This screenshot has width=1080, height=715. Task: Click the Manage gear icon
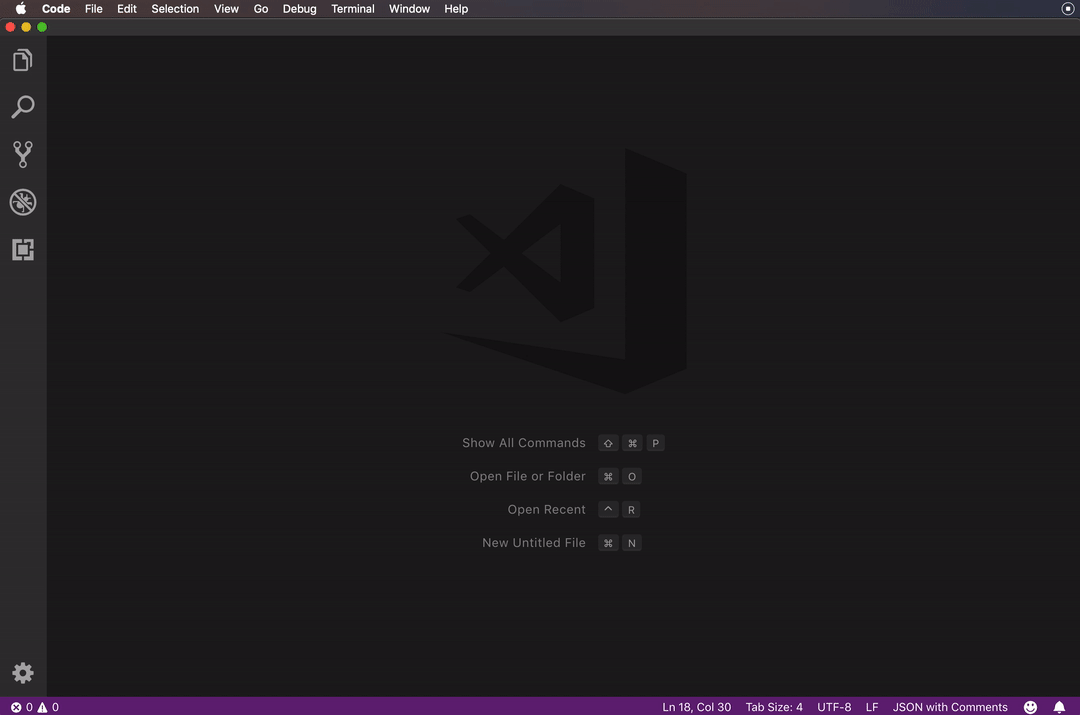[23, 673]
